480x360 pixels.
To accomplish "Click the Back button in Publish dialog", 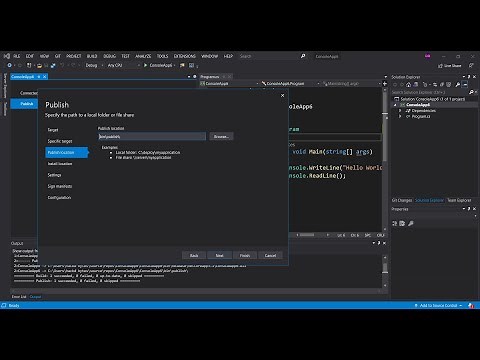I will pos(194,255).
